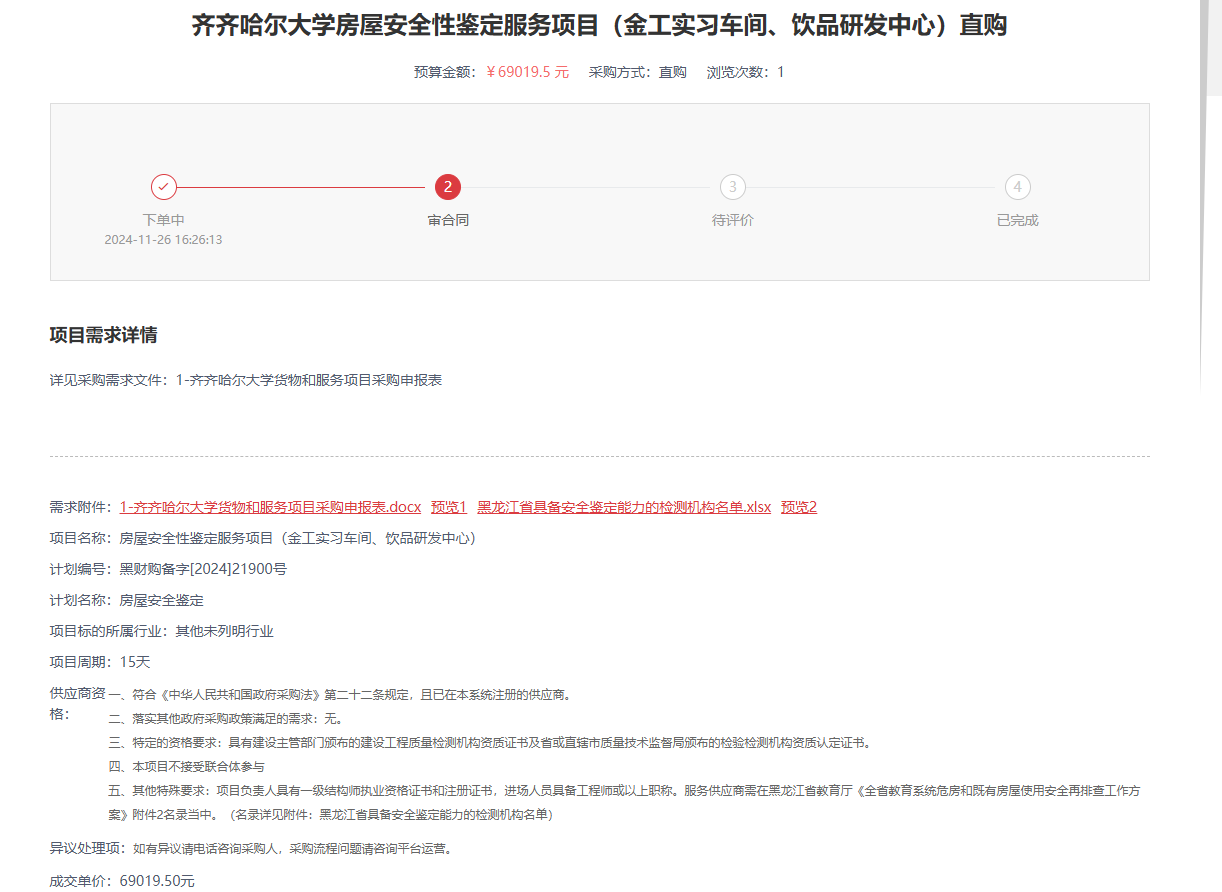The width and height of the screenshot is (1222, 892).
Task: Click the 项目需求详情 section heading
Action: tap(103, 335)
